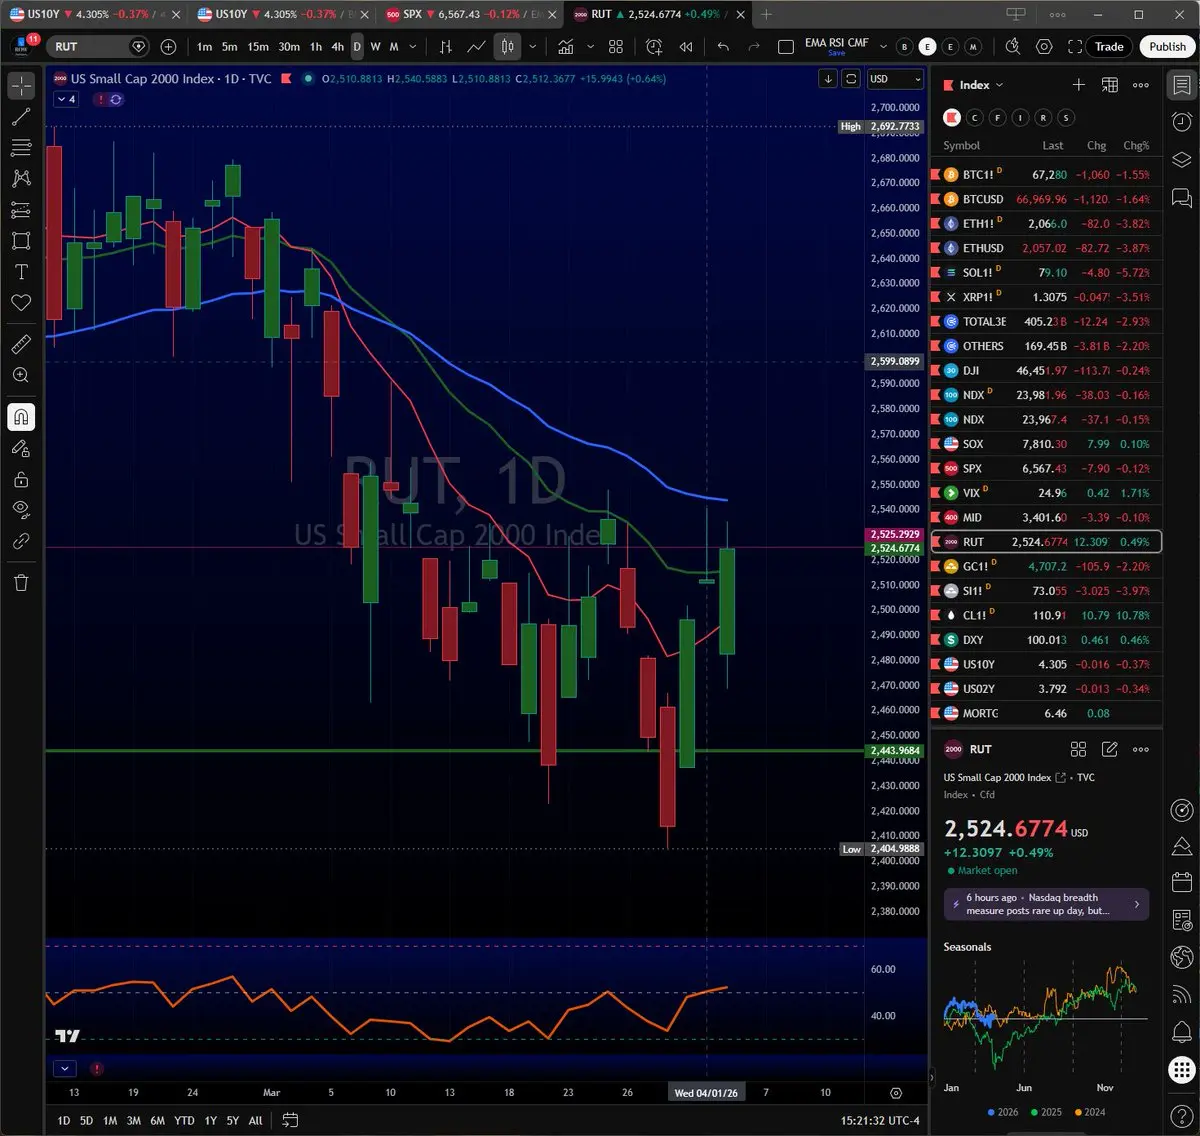Click the link drawings chain icon
The height and width of the screenshot is (1136, 1200).
pos(21,541)
